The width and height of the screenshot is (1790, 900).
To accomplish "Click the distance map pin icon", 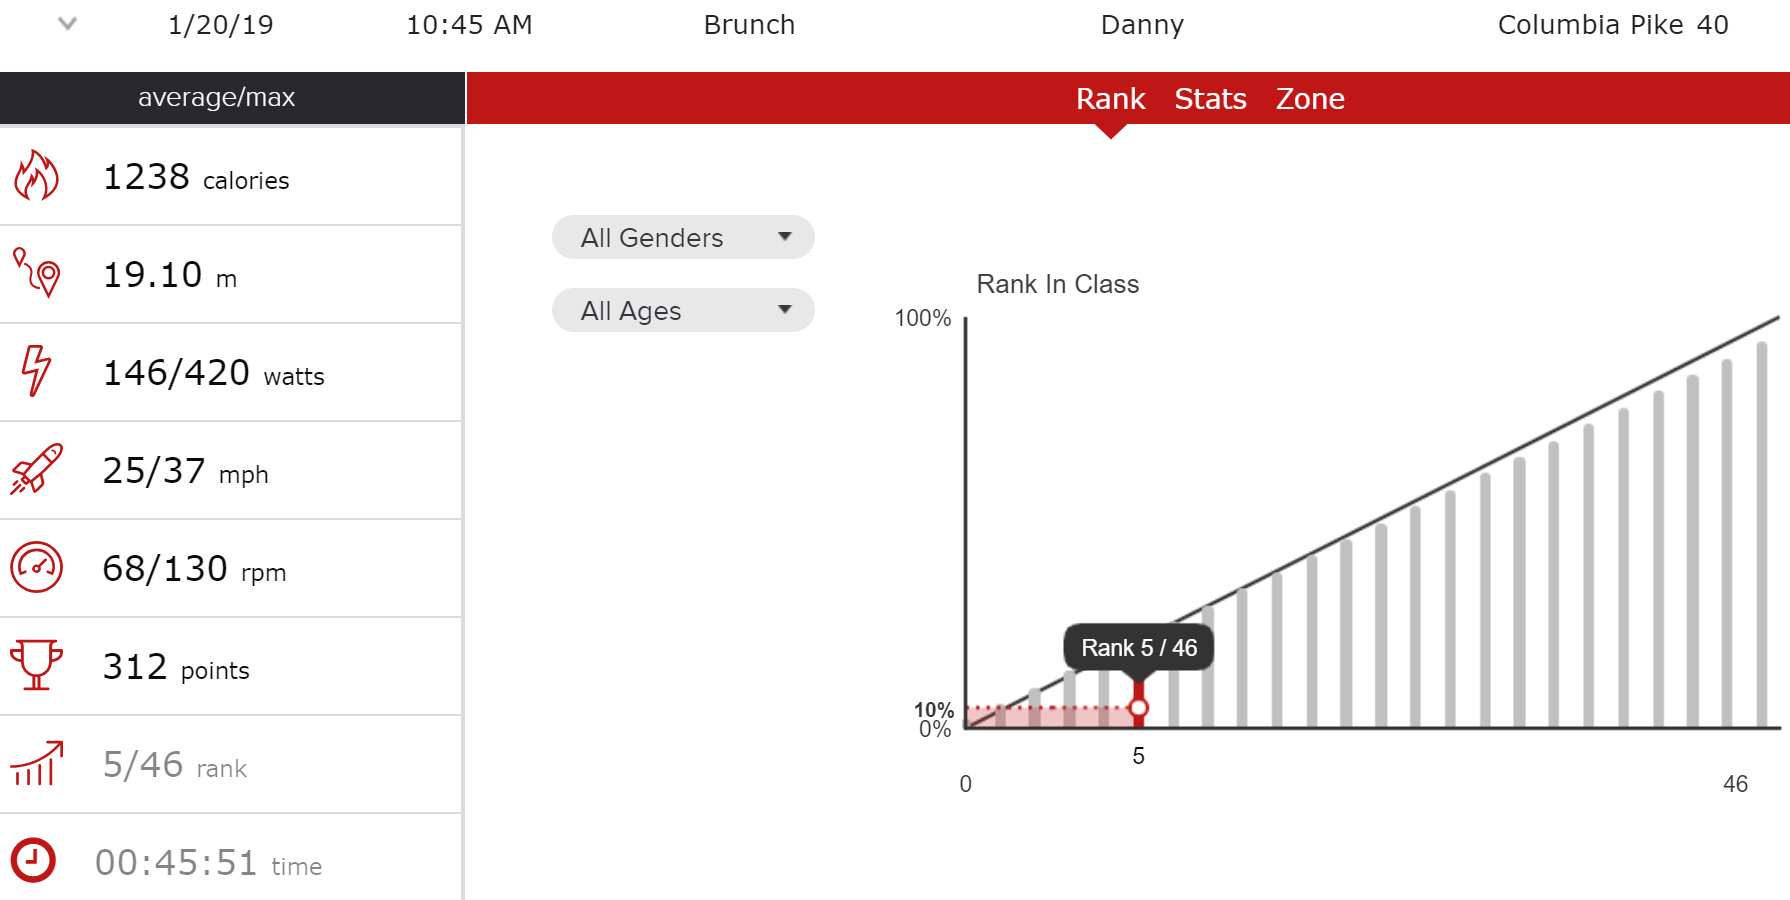I will [37, 273].
